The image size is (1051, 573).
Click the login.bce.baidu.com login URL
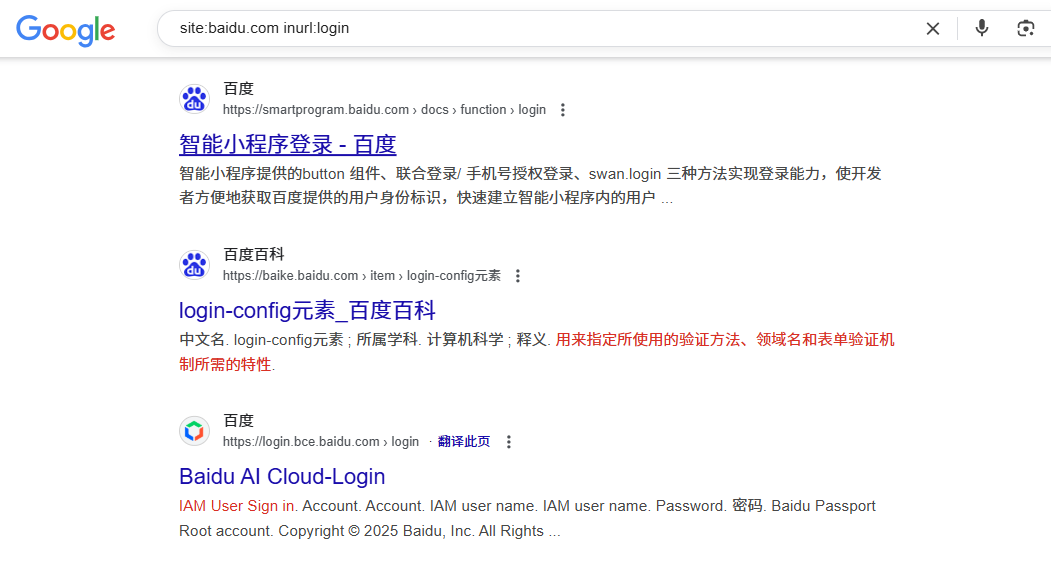(320, 442)
